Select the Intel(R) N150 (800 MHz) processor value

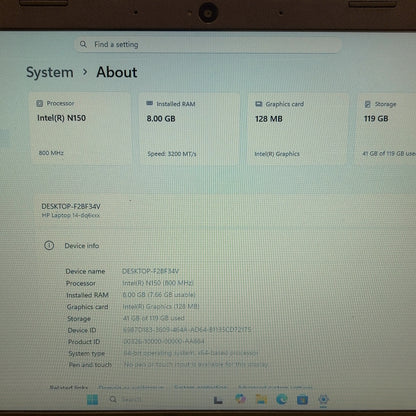click(x=158, y=283)
